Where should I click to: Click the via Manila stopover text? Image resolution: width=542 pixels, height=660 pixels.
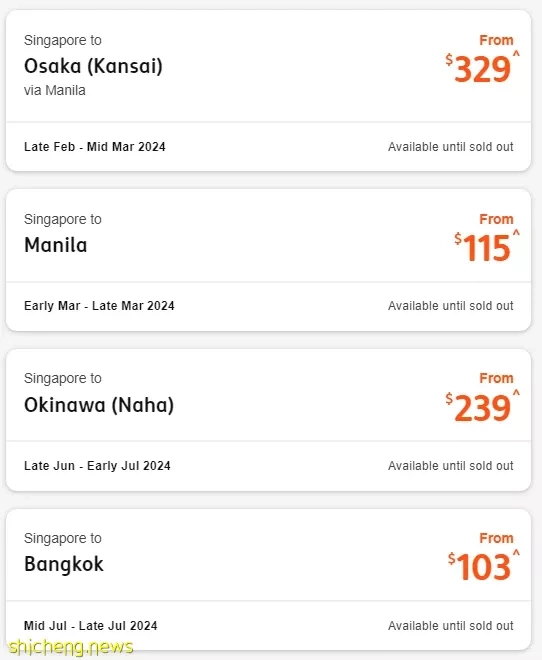(55, 90)
